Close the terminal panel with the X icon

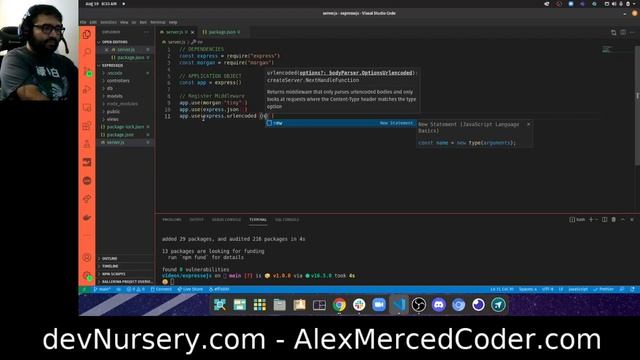tap(632, 220)
